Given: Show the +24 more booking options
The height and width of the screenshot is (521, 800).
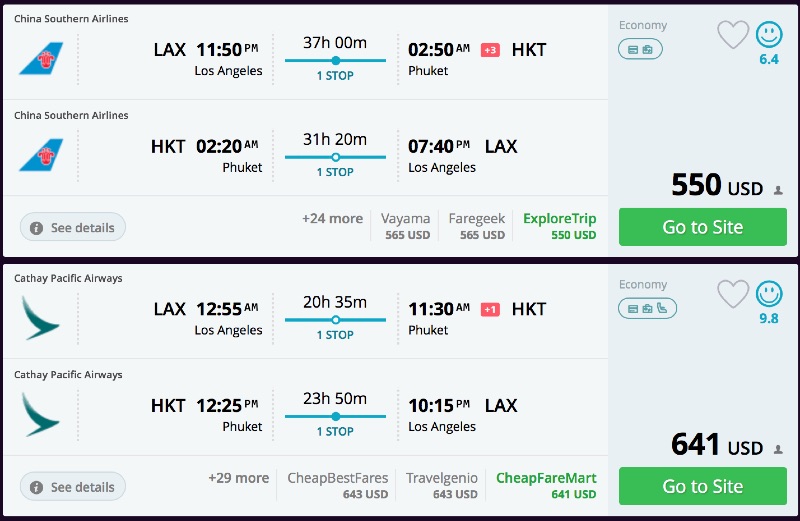Looking at the screenshot, I should tap(332, 219).
